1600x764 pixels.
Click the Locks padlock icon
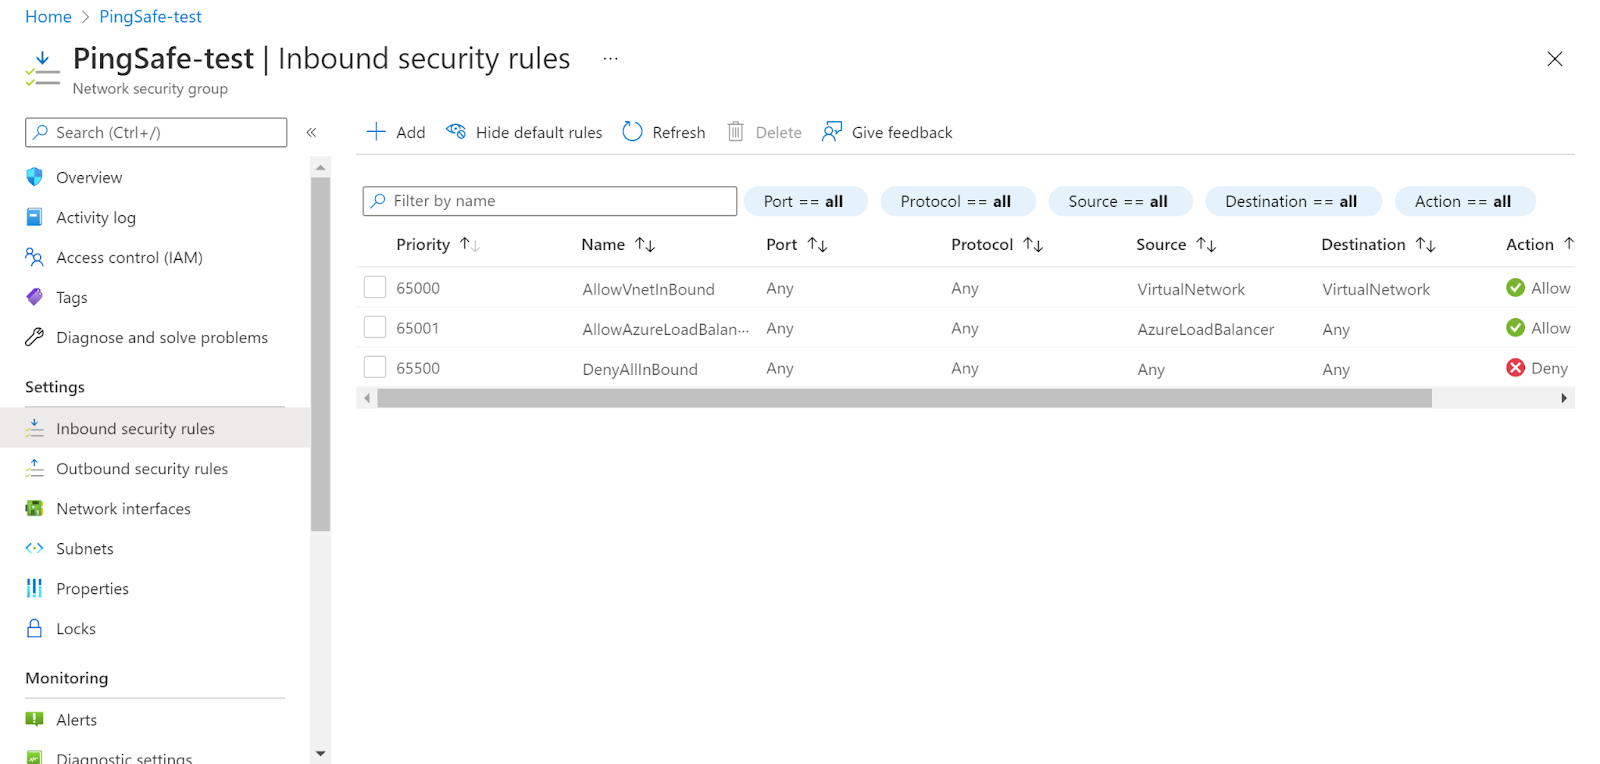coord(35,628)
